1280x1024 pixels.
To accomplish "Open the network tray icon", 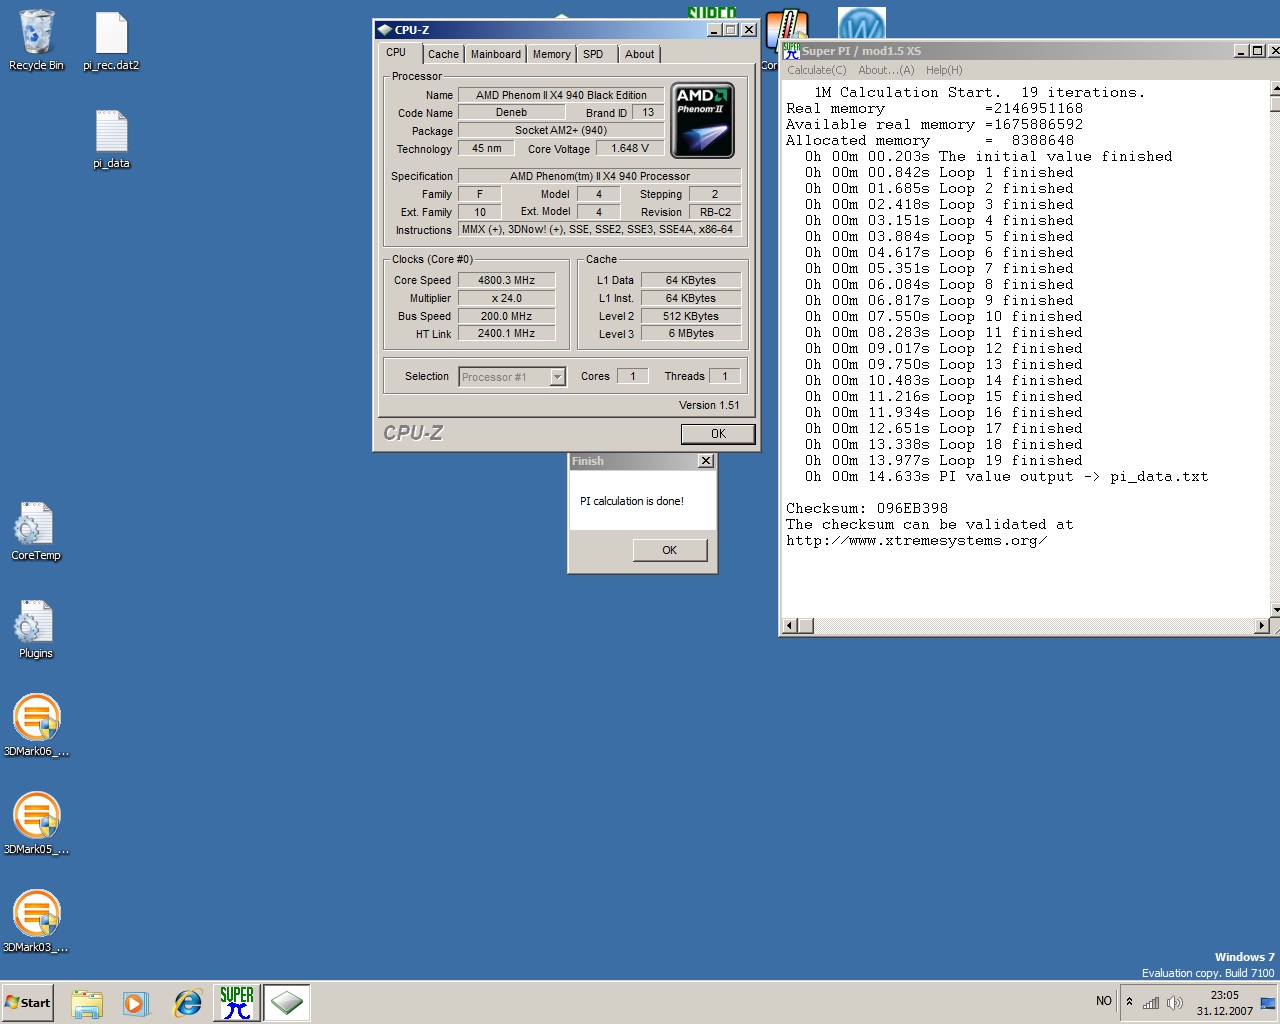I will (1151, 1002).
